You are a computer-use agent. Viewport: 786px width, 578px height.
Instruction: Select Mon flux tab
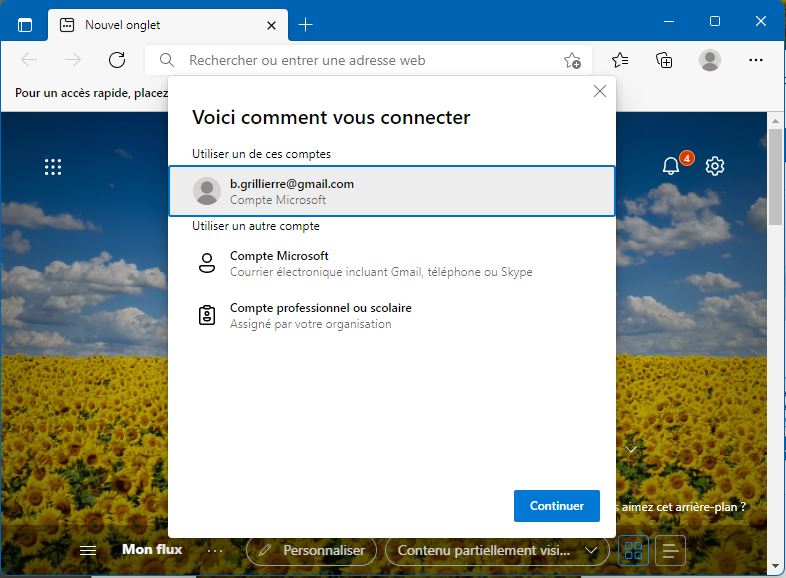coord(152,549)
